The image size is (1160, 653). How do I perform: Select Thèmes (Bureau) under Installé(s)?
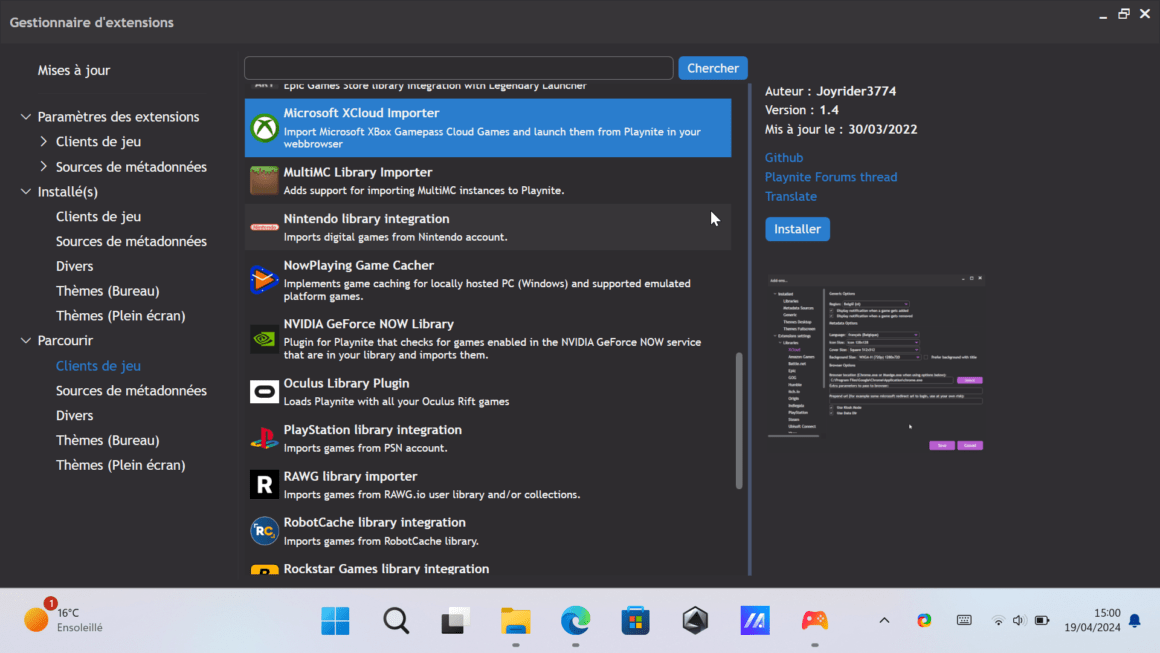[x=108, y=291]
